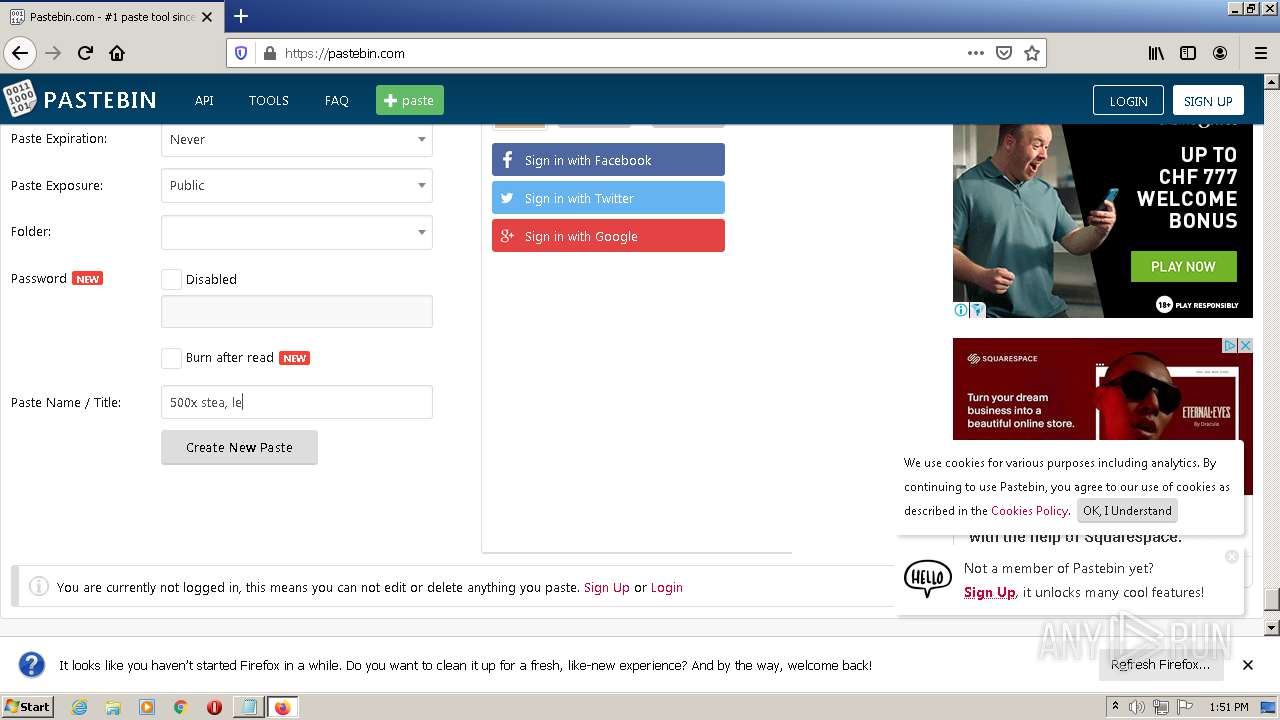Click Create New Paste button
Viewport: 1280px width, 720px height.
(x=239, y=447)
